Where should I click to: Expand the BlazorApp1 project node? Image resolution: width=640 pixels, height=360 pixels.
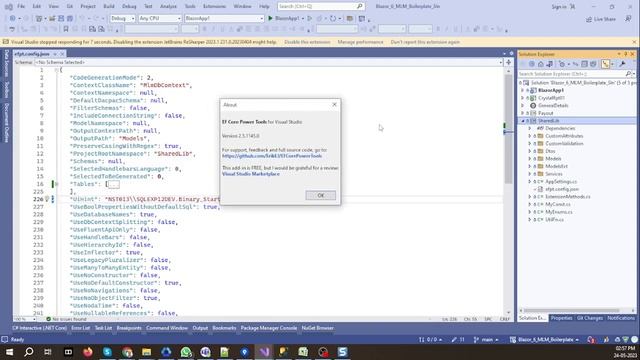522,90
